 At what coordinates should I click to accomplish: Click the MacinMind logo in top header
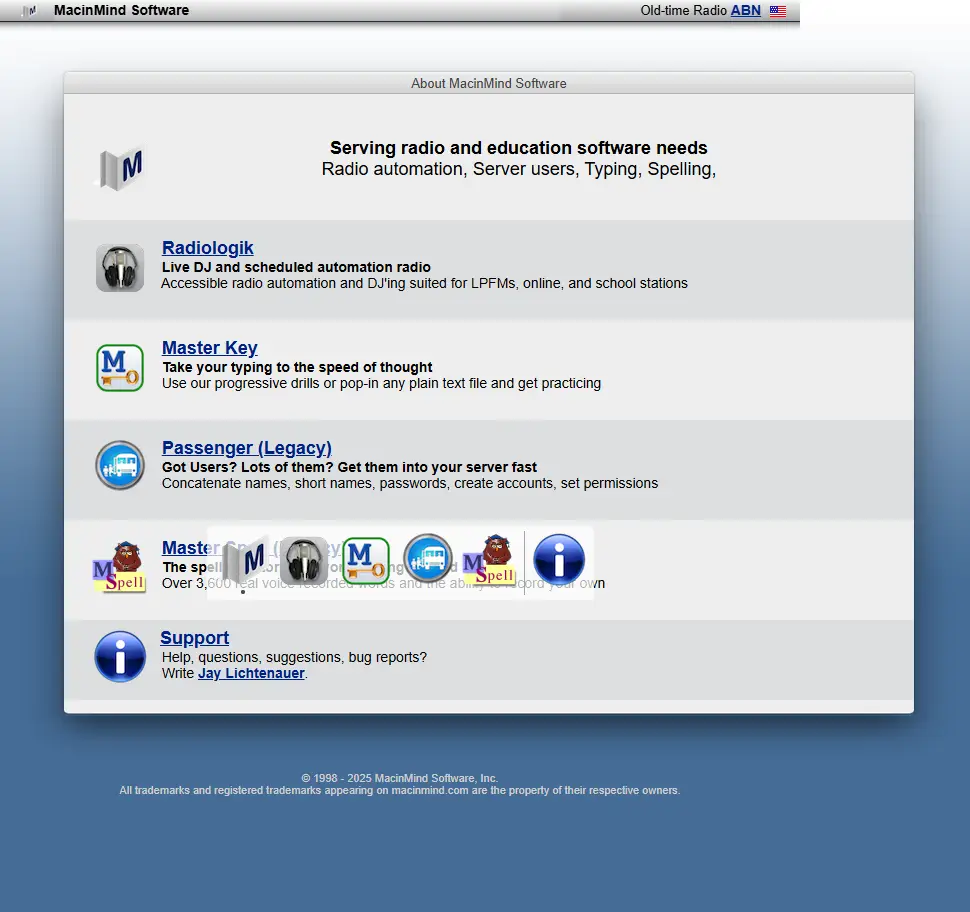(29, 11)
